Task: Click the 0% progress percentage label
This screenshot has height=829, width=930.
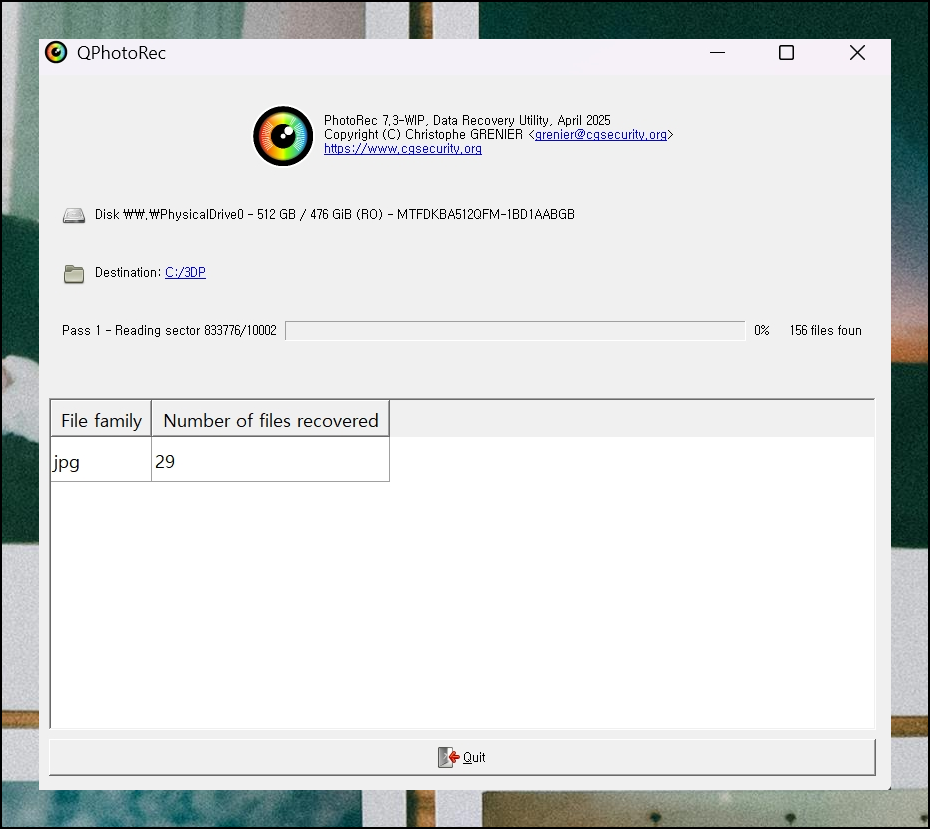Action: 762,330
